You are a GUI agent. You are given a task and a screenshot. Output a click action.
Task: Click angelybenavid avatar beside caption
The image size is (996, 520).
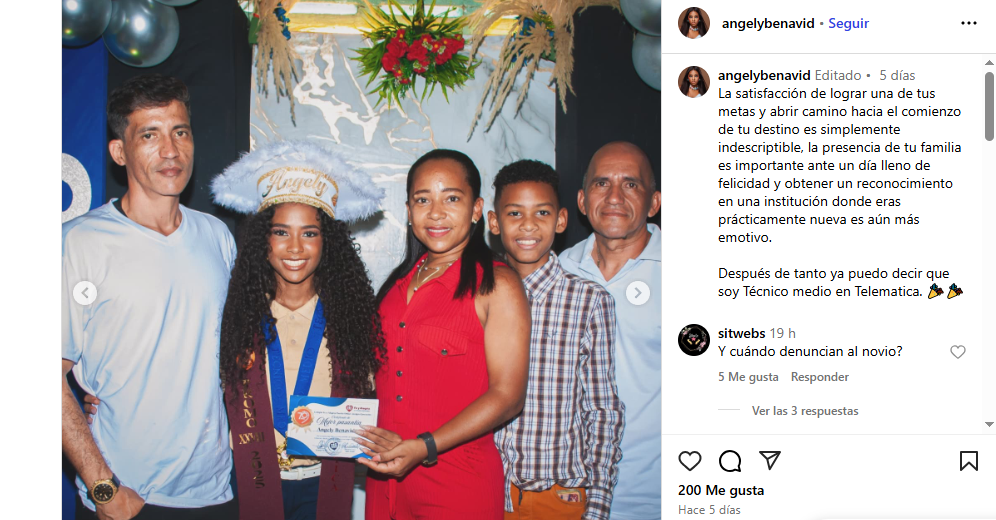(x=694, y=82)
